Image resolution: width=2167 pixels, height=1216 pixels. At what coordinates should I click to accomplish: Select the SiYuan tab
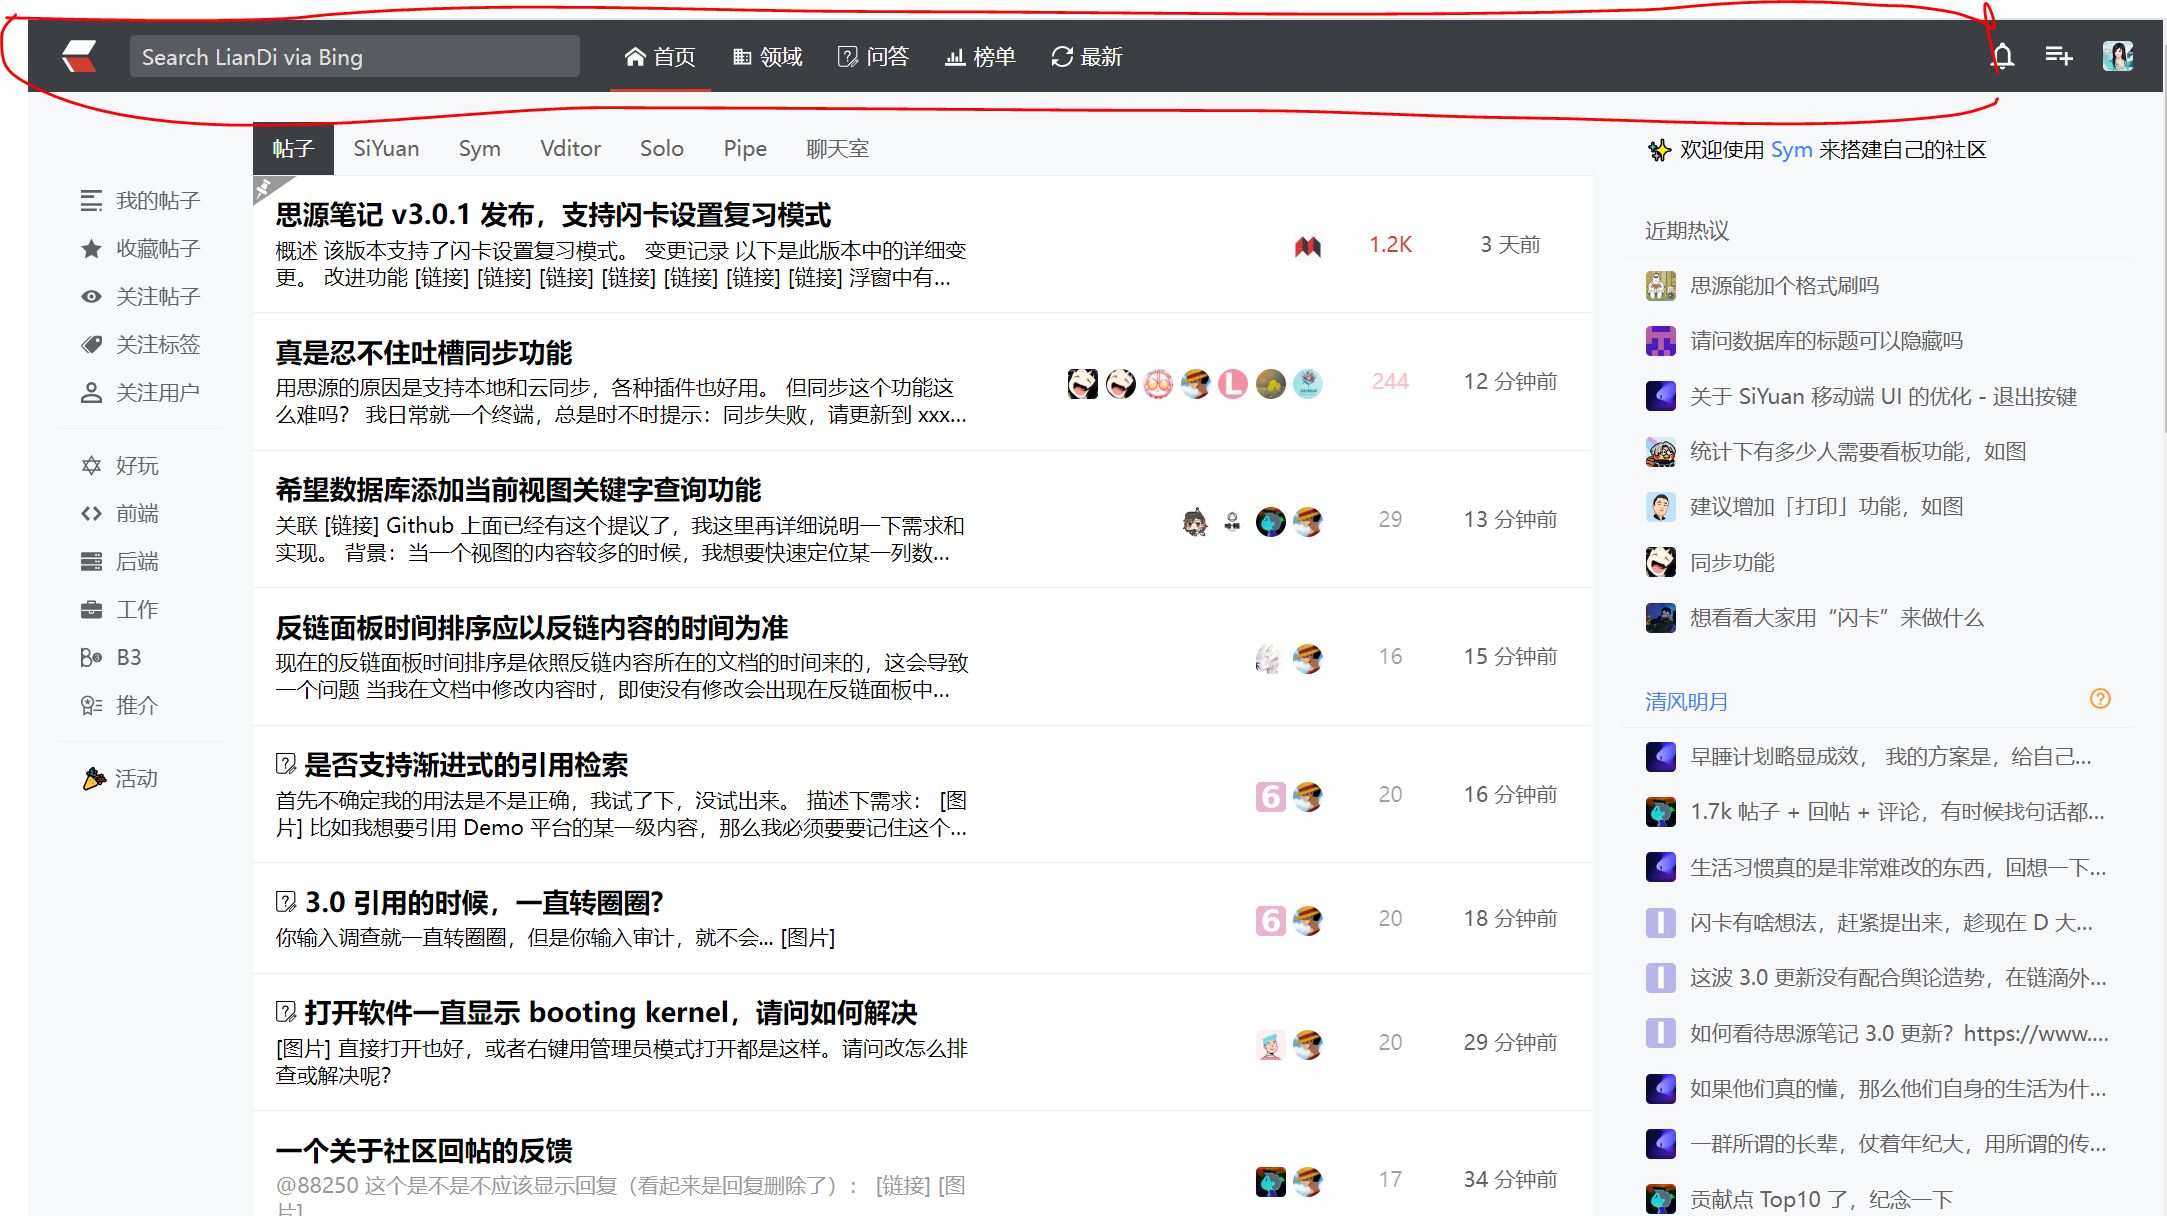pos(386,149)
